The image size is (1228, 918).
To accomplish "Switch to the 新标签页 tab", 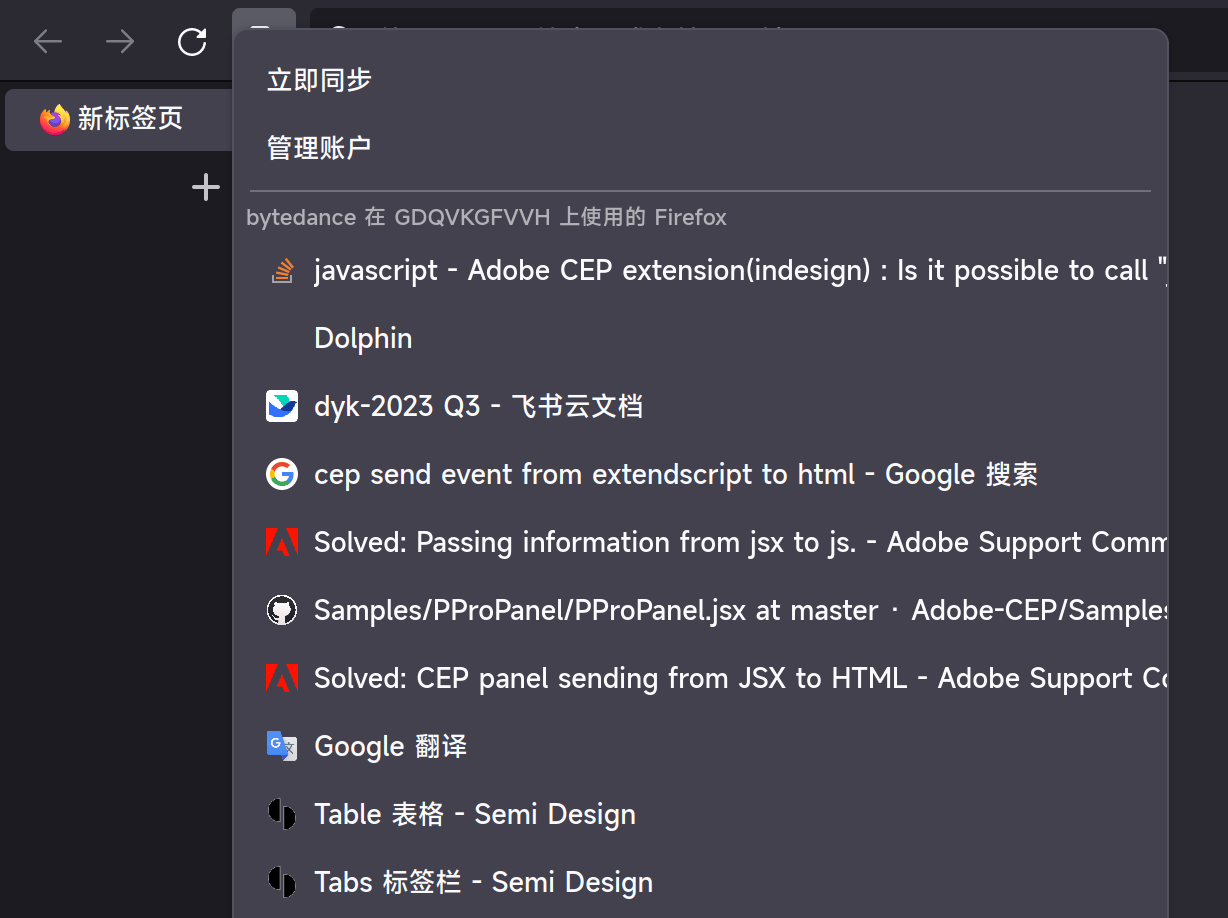I will coord(119,119).
